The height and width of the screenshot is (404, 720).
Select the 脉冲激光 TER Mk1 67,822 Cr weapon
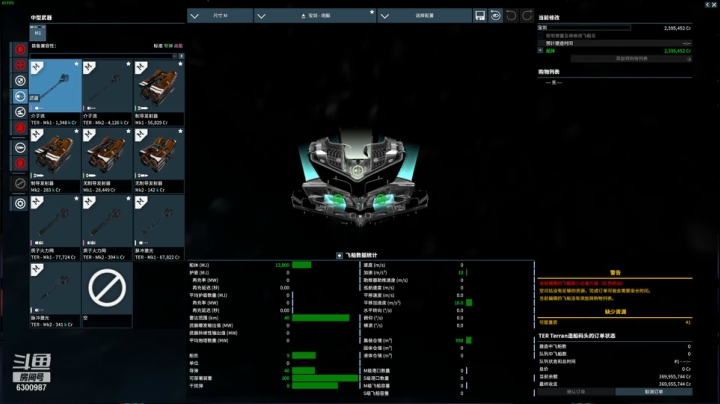click(159, 228)
